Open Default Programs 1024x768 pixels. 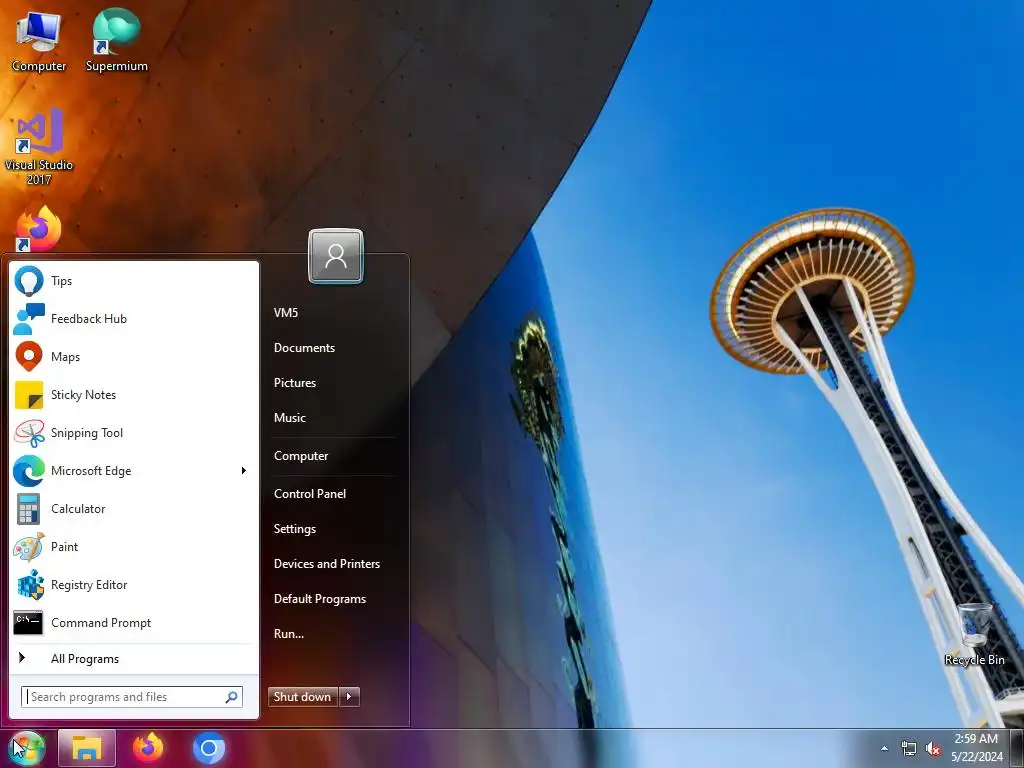click(x=319, y=599)
